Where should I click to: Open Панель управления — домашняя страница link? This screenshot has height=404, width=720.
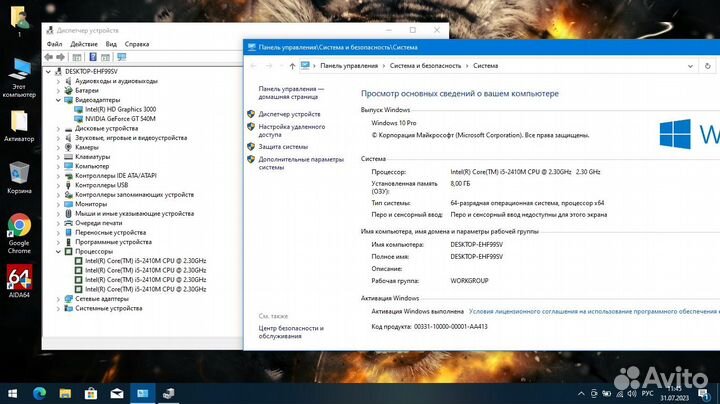tap(291, 93)
